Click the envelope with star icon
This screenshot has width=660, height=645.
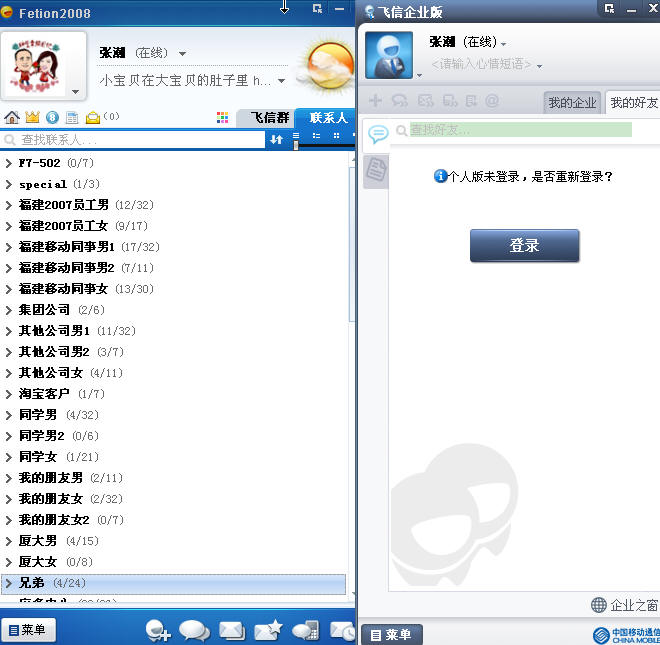coord(268,631)
